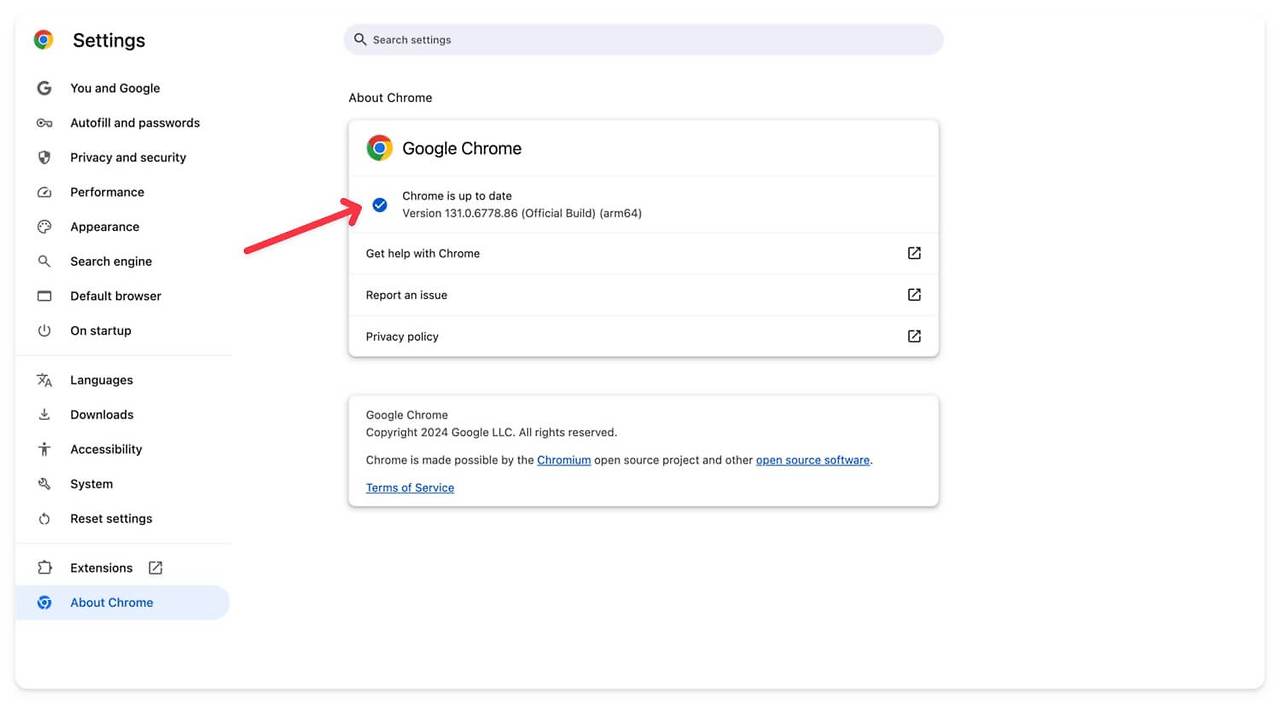Open external link icon for Privacy policy

tap(914, 336)
